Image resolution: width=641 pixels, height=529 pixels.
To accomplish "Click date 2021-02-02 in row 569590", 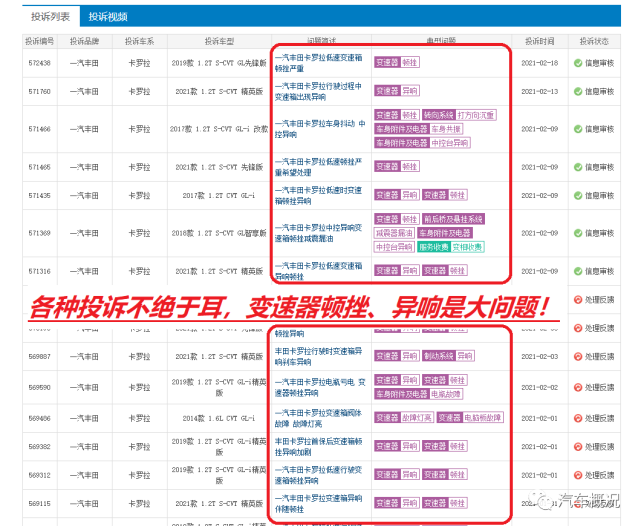I will [x=540, y=388].
